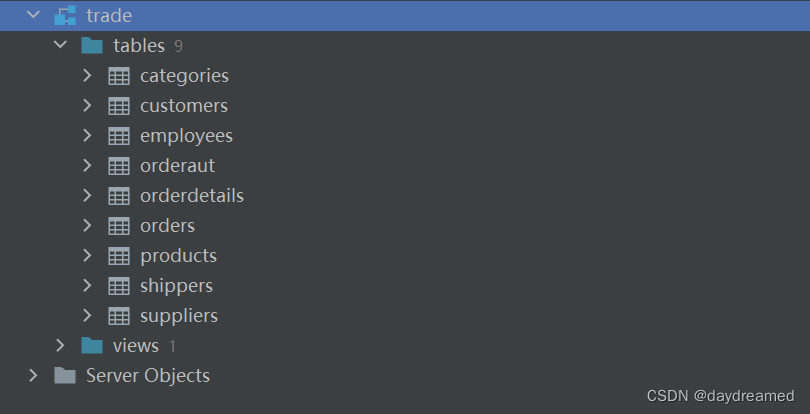Click the suppliers table icon
This screenshot has width=810, height=414.
[x=118, y=316]
